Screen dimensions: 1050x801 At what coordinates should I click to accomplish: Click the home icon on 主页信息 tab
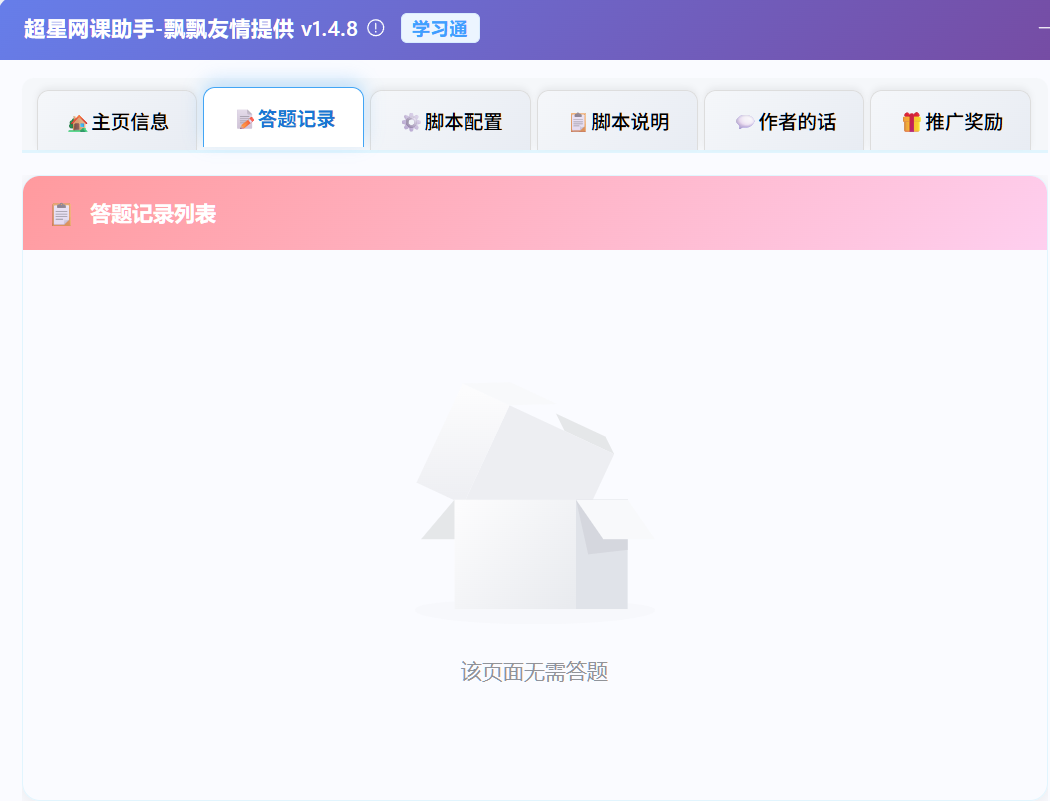tap(79, 120)
